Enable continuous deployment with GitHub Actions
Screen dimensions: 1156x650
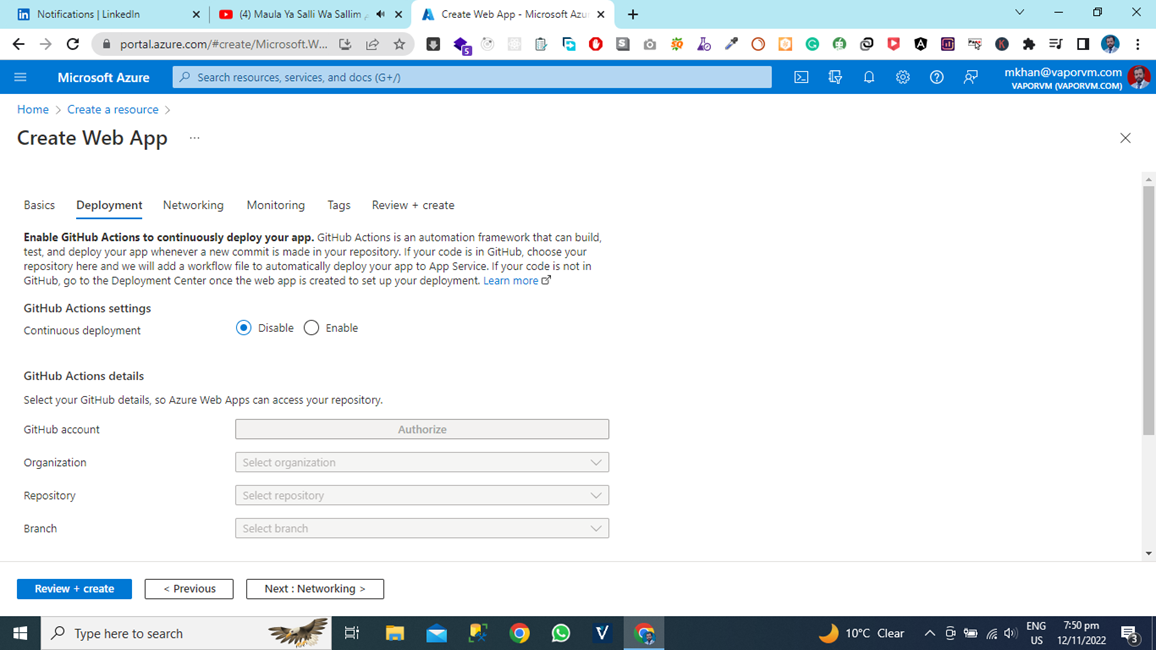[x=310, y=327]
